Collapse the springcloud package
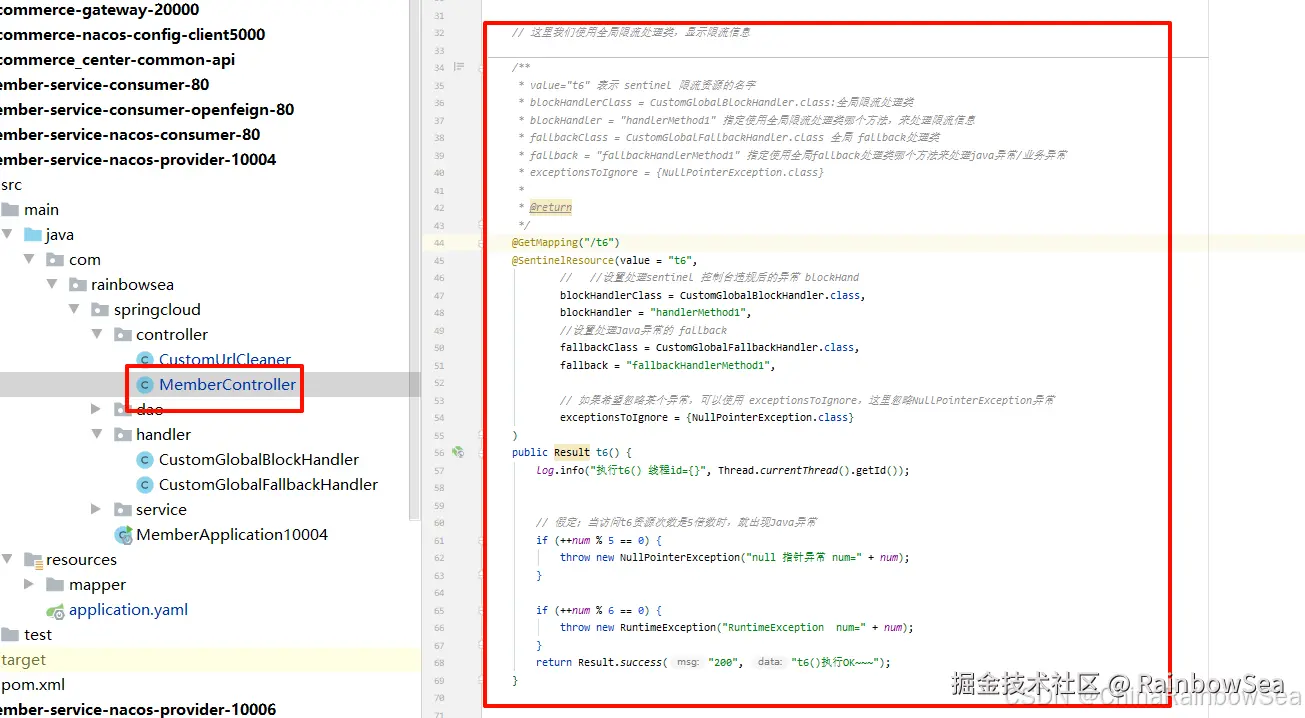The height and width of the screenshot is (718, 1305). tap(74, 310)
